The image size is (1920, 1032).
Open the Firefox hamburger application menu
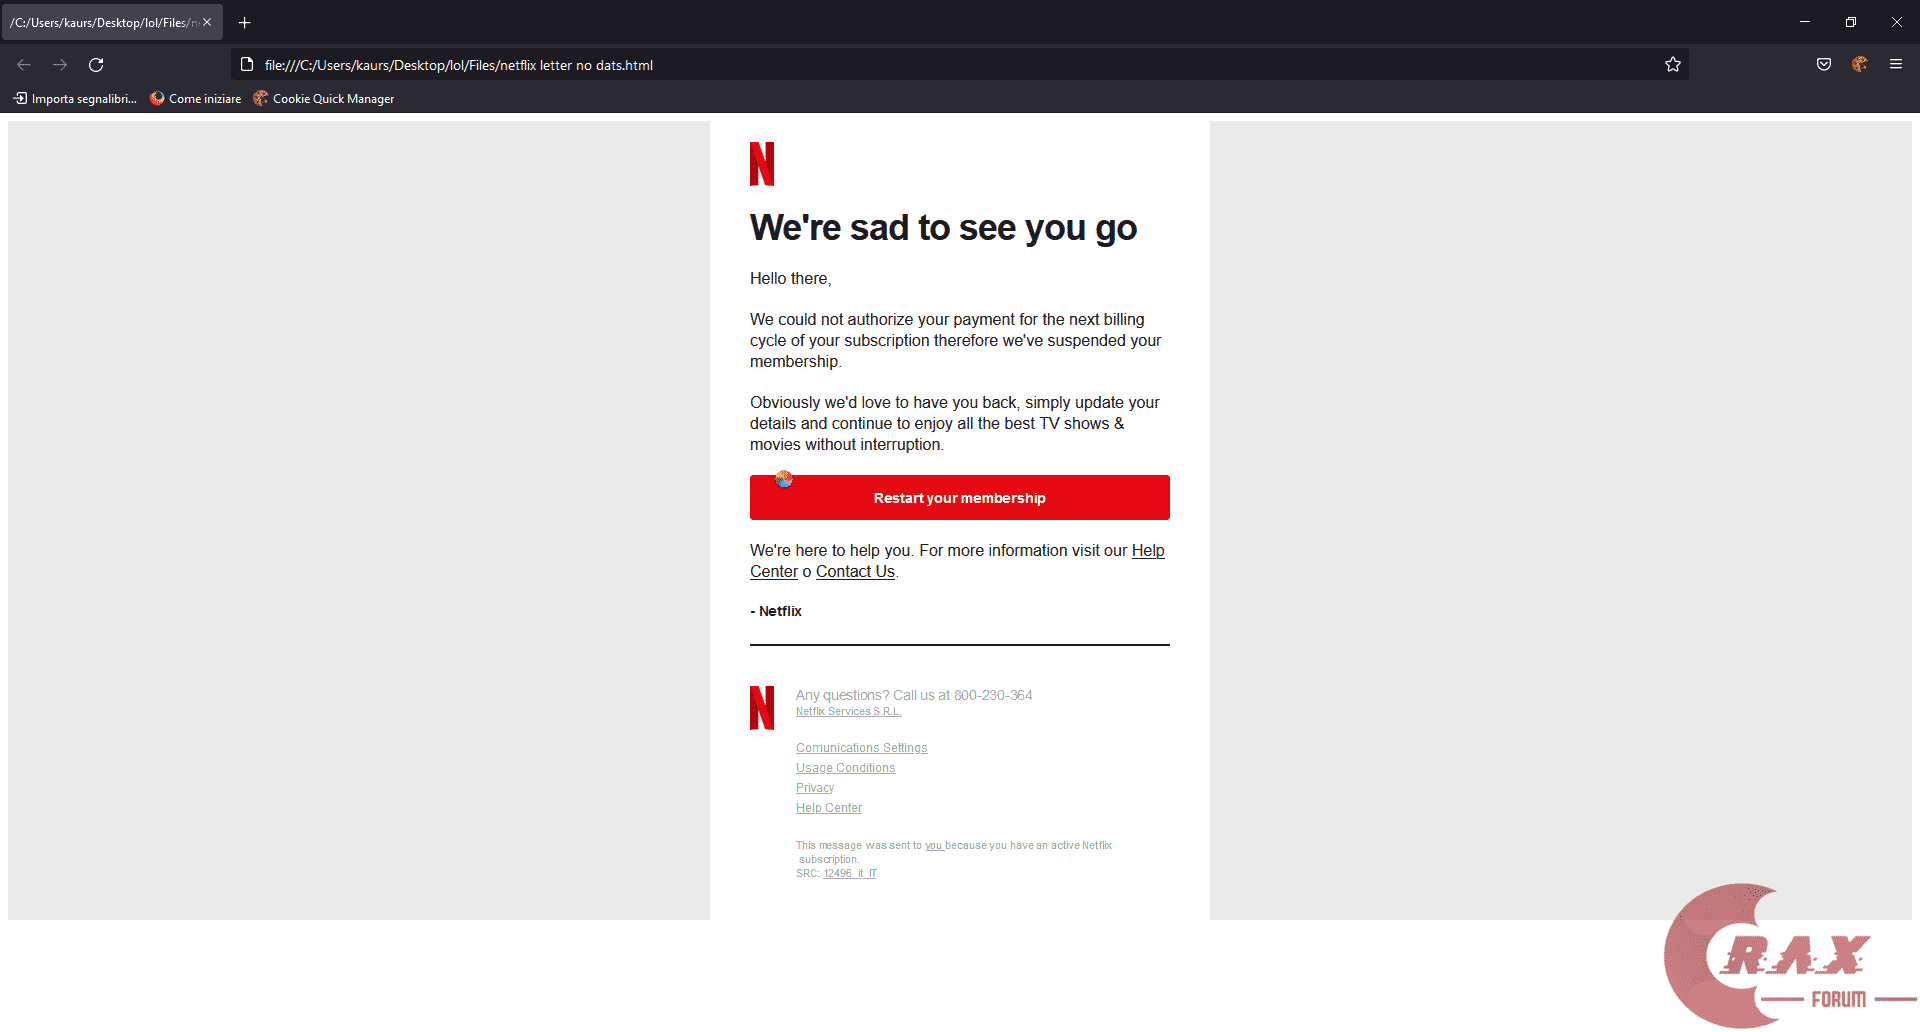pyautogui.click(x=1896, y=65)
